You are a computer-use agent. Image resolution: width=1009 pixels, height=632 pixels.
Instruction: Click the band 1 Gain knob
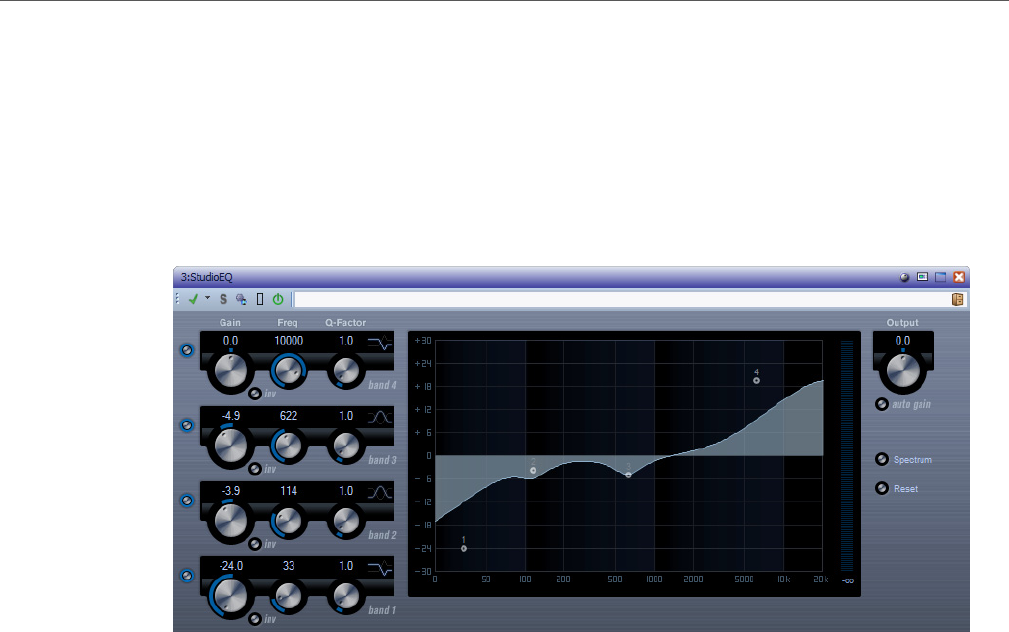(x=230, y=597)
